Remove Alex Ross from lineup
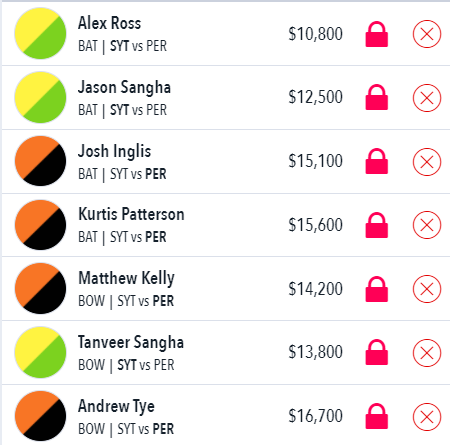The width and height of the screenshot is (450, 445). coord(427,34)
